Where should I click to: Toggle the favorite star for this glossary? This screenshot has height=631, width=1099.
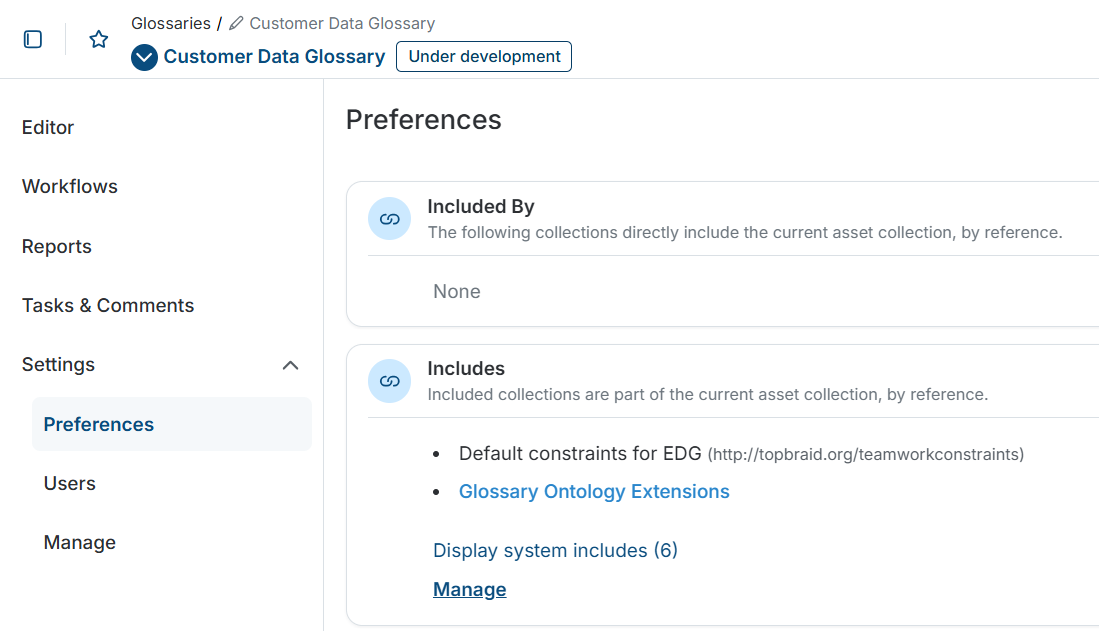pyautogui.click(x=97, y=38)
